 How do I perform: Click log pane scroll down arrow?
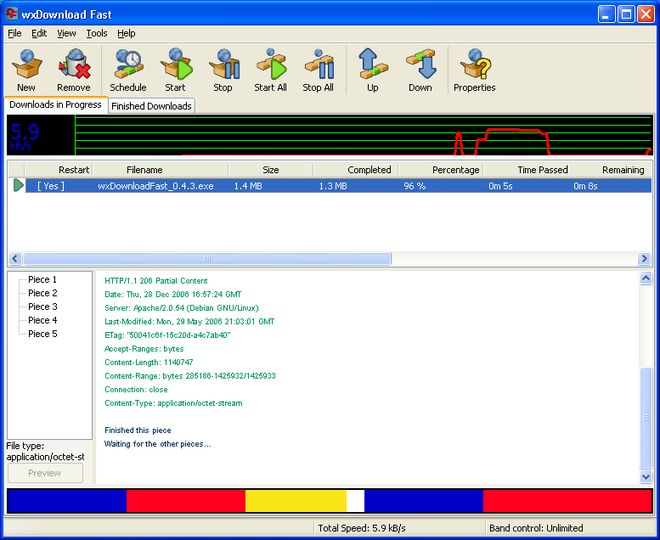pos(646,476)
